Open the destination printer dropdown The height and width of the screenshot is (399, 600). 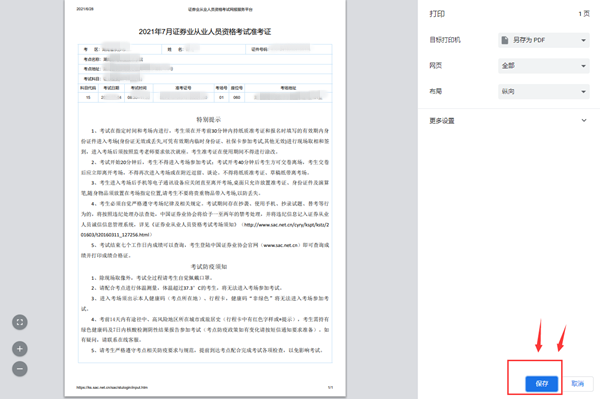click(544, 40)
